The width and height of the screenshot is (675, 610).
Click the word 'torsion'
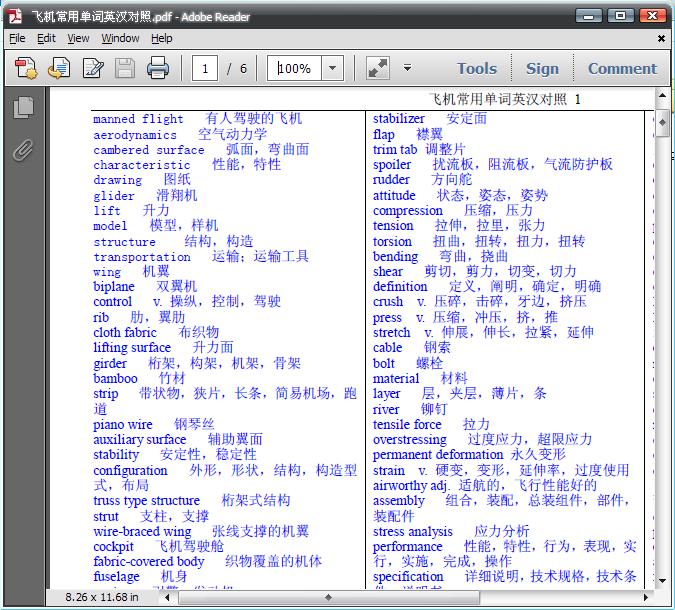pyautogui.click(x=392, y=242)
